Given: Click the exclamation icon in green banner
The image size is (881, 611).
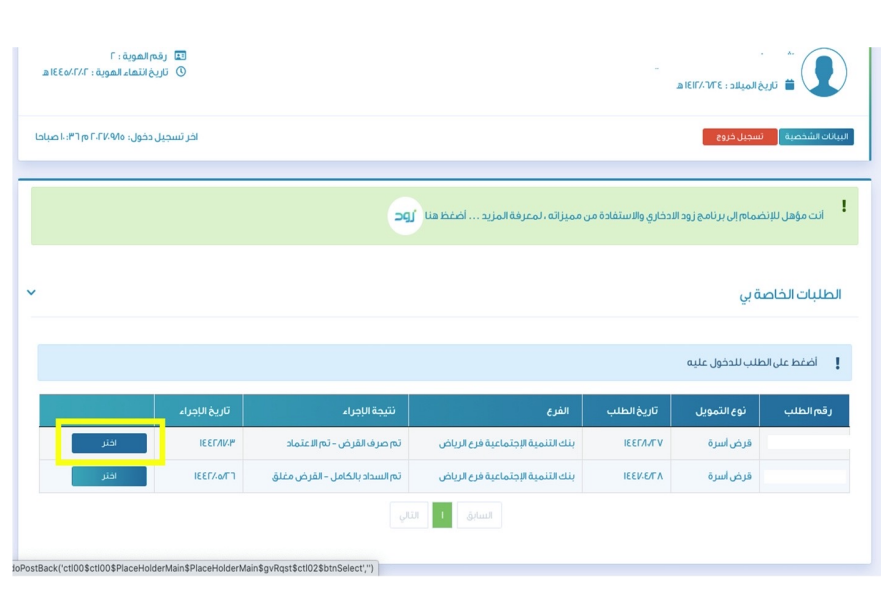Looking at the screenshot, I should click(x=843, y=206).
